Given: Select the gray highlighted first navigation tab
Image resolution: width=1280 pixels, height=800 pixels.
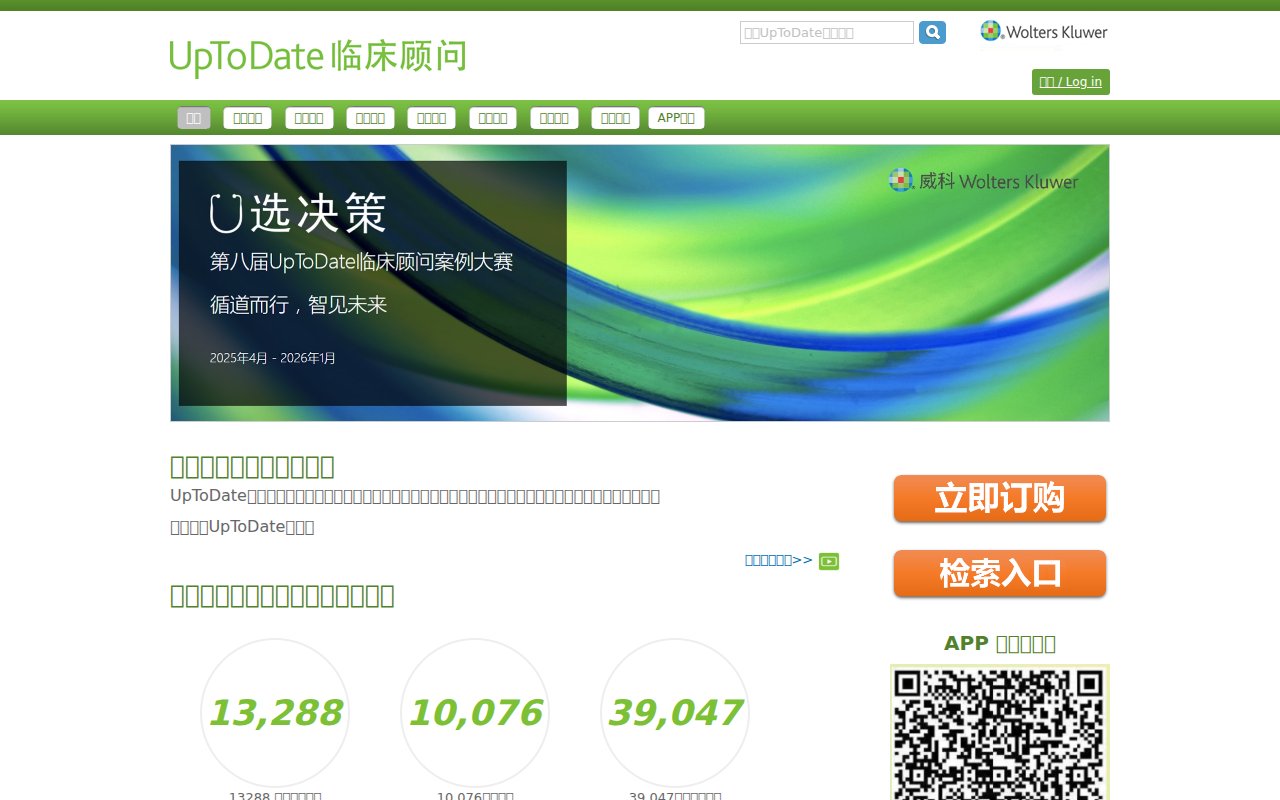Looking at the screenshot, I should [194, 118].
